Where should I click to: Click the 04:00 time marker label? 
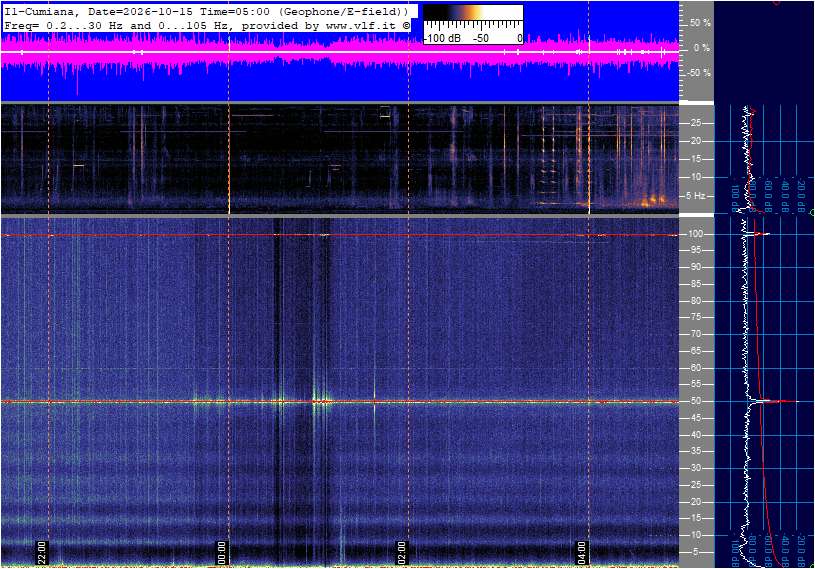[582, 552]
